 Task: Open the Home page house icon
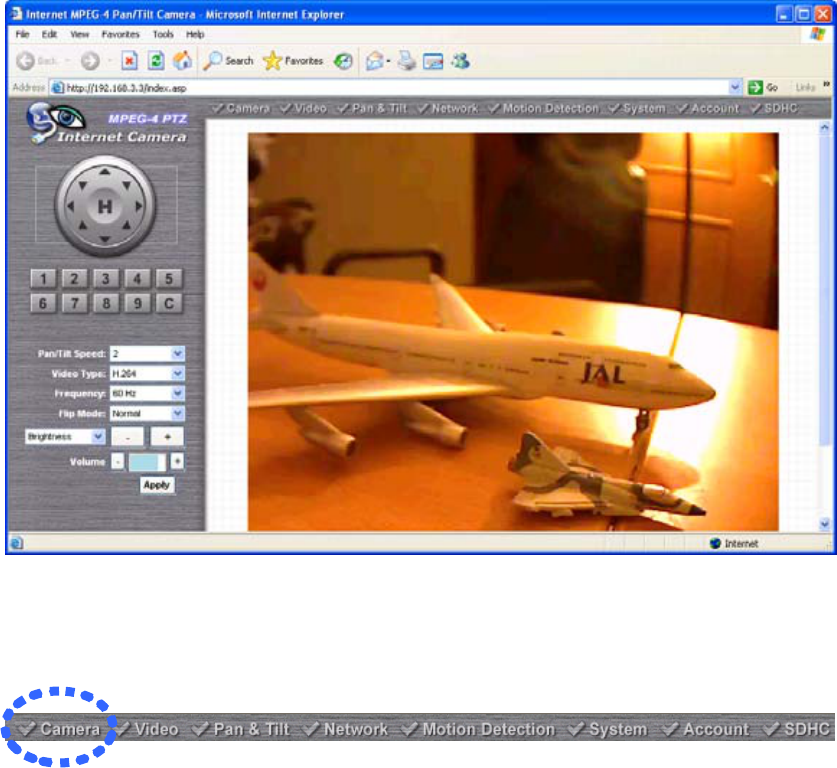[x=182, y=61]
